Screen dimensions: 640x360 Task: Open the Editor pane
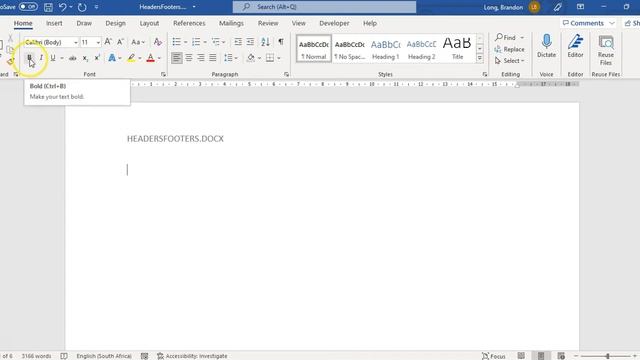pyautogui.click(x=575, y=46)
